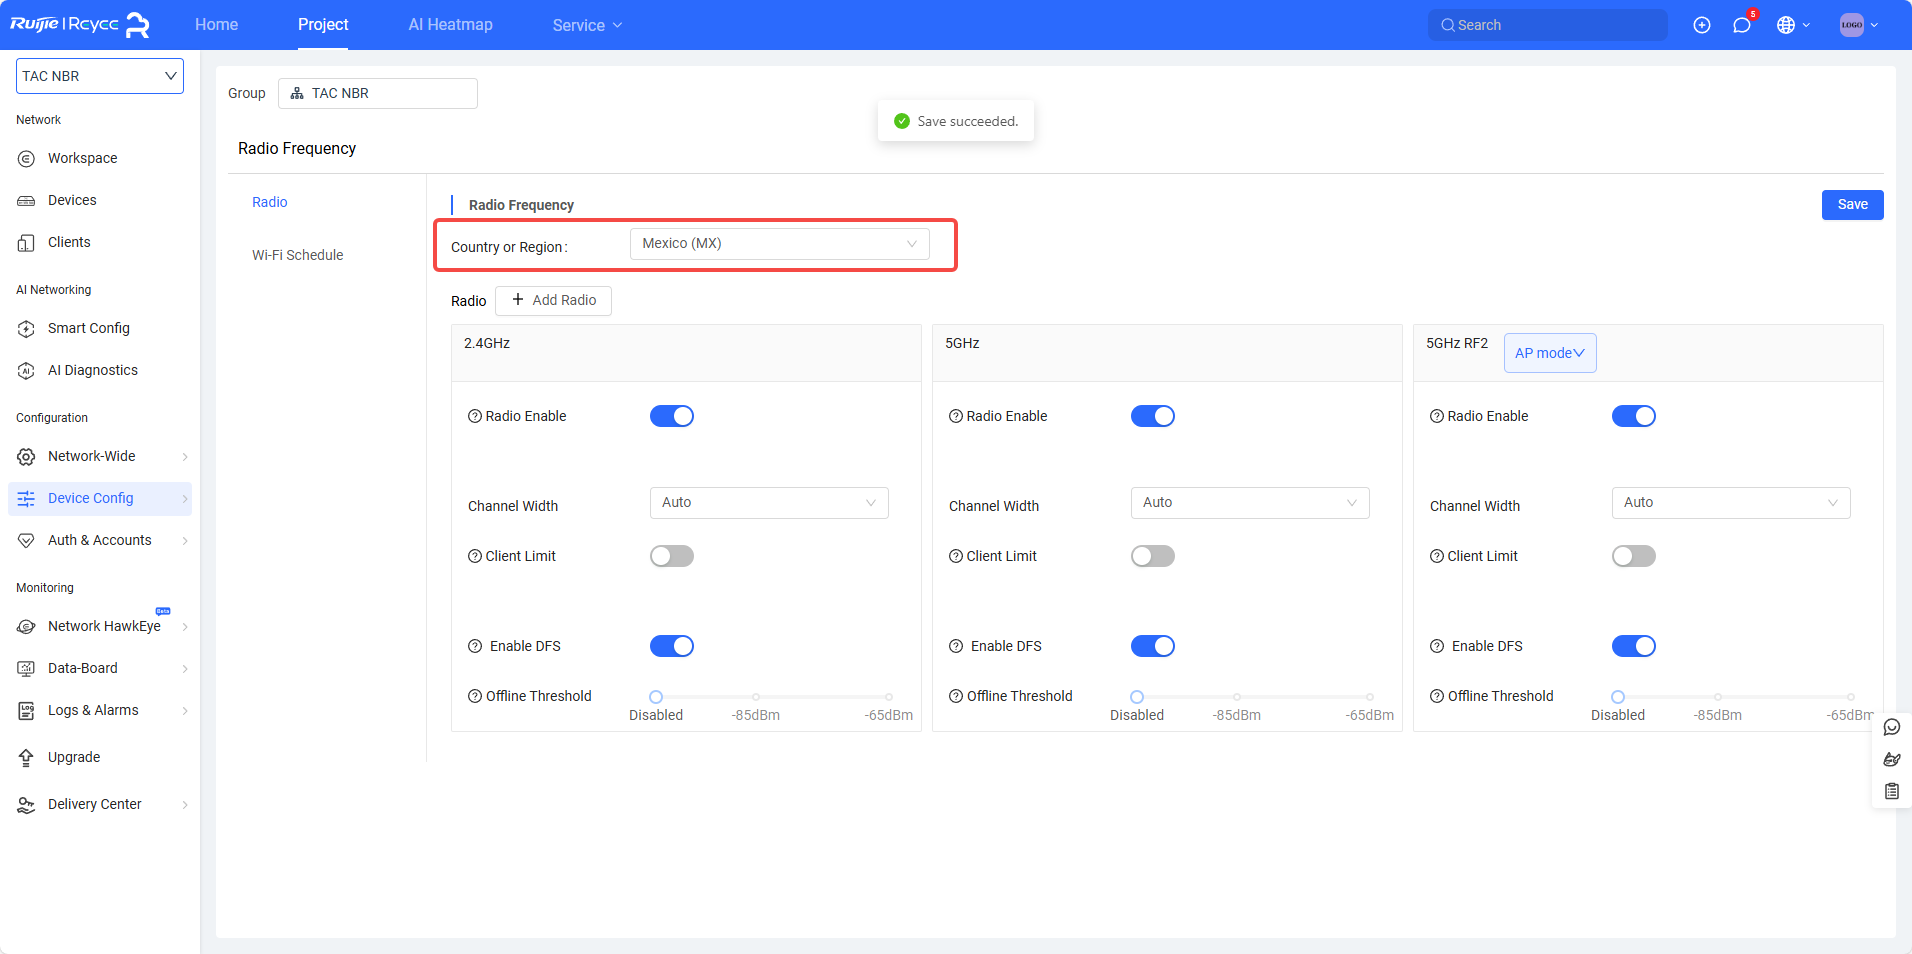Open the notification messages icon
The height and width of the screenshot is (954, 1912).
tap(1742, 25)
